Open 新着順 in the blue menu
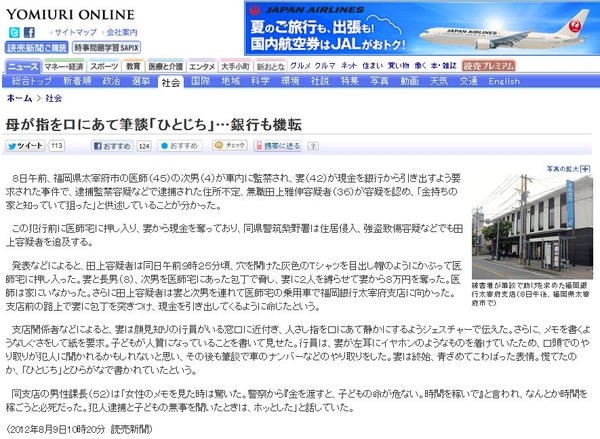 77,81
